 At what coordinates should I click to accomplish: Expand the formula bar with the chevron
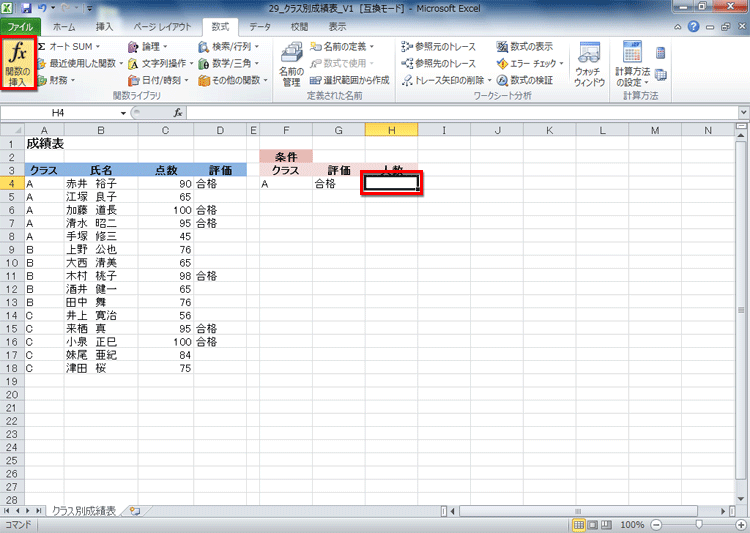pyautogui.click(x=743, y=113)
